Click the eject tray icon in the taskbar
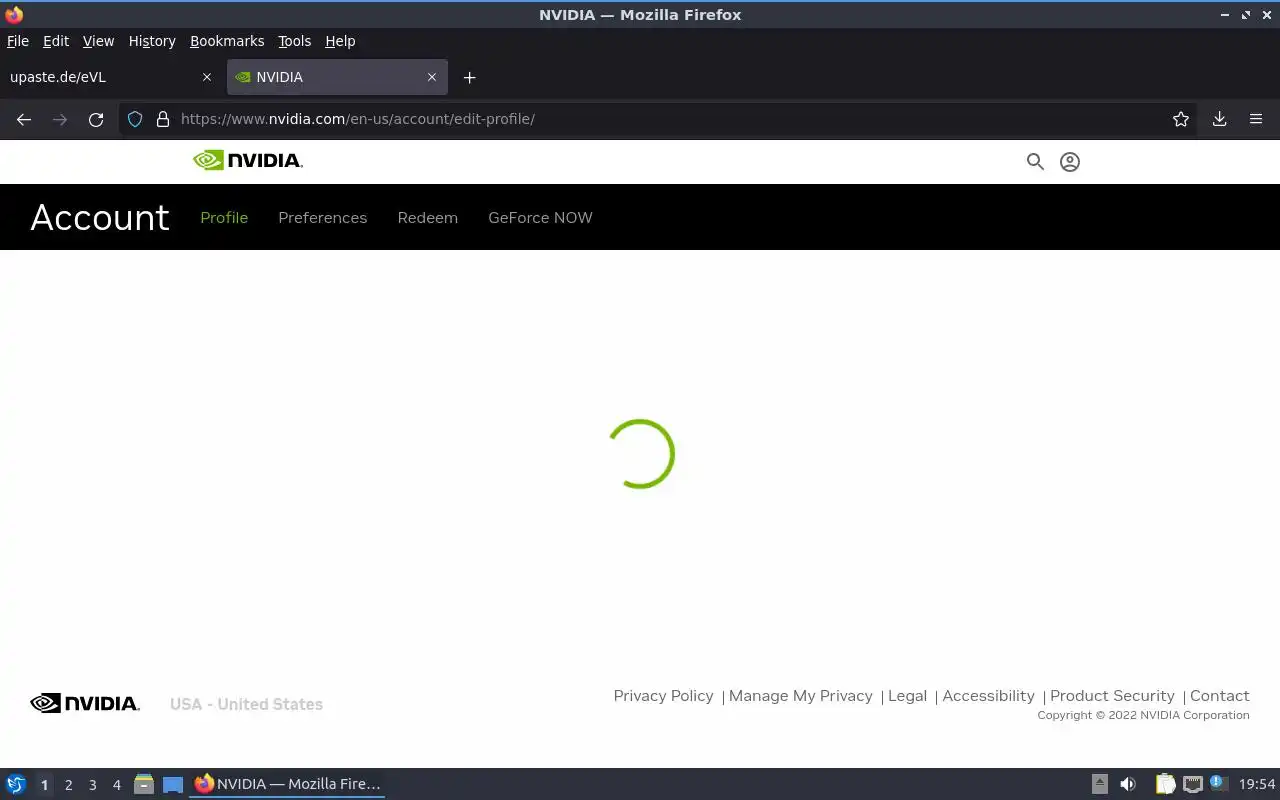The height and width of the screenshot is (800, 1280). click(1100, 784)
